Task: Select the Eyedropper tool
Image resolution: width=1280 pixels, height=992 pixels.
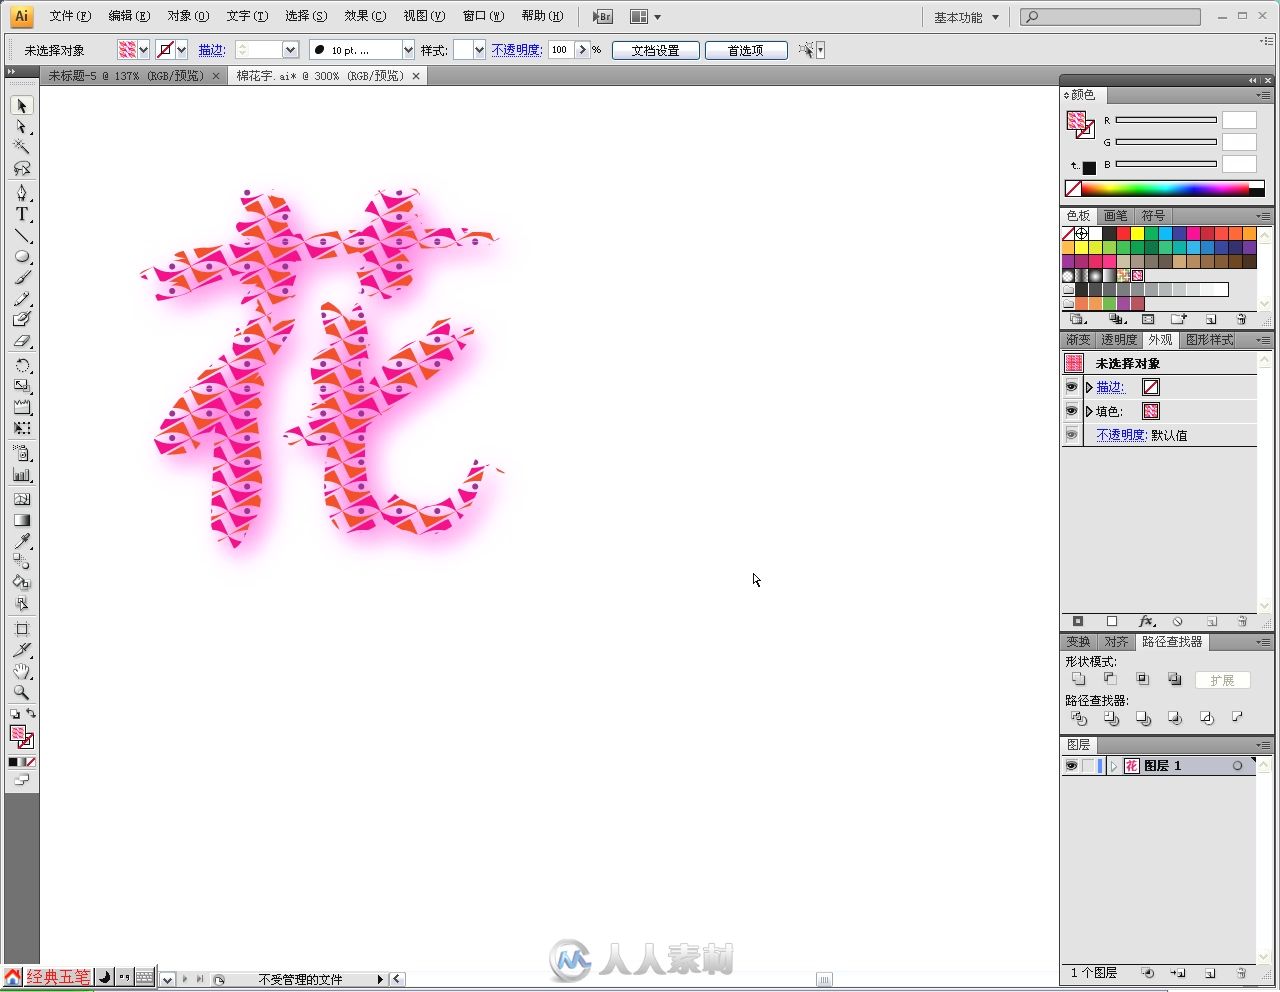Action: tap(22, 541)
